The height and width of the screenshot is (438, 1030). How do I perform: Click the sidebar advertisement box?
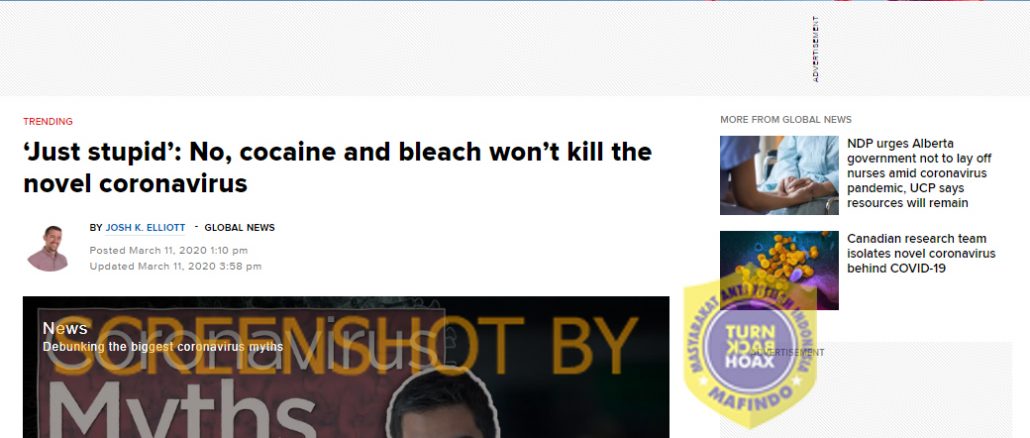tap(866, 390)
